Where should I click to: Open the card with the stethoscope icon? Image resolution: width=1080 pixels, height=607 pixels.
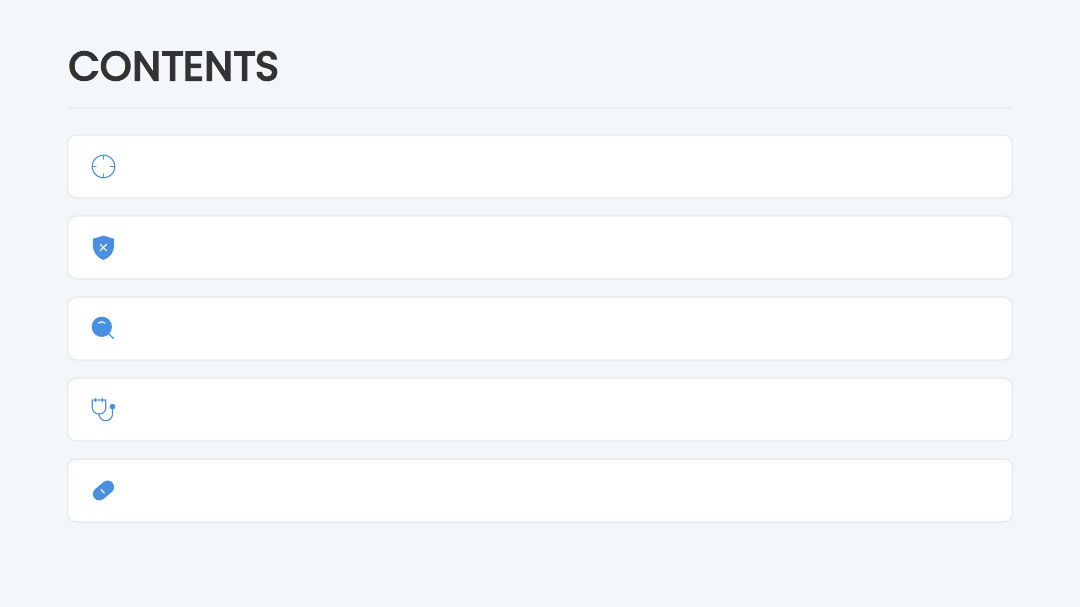(x=540, y=410)
